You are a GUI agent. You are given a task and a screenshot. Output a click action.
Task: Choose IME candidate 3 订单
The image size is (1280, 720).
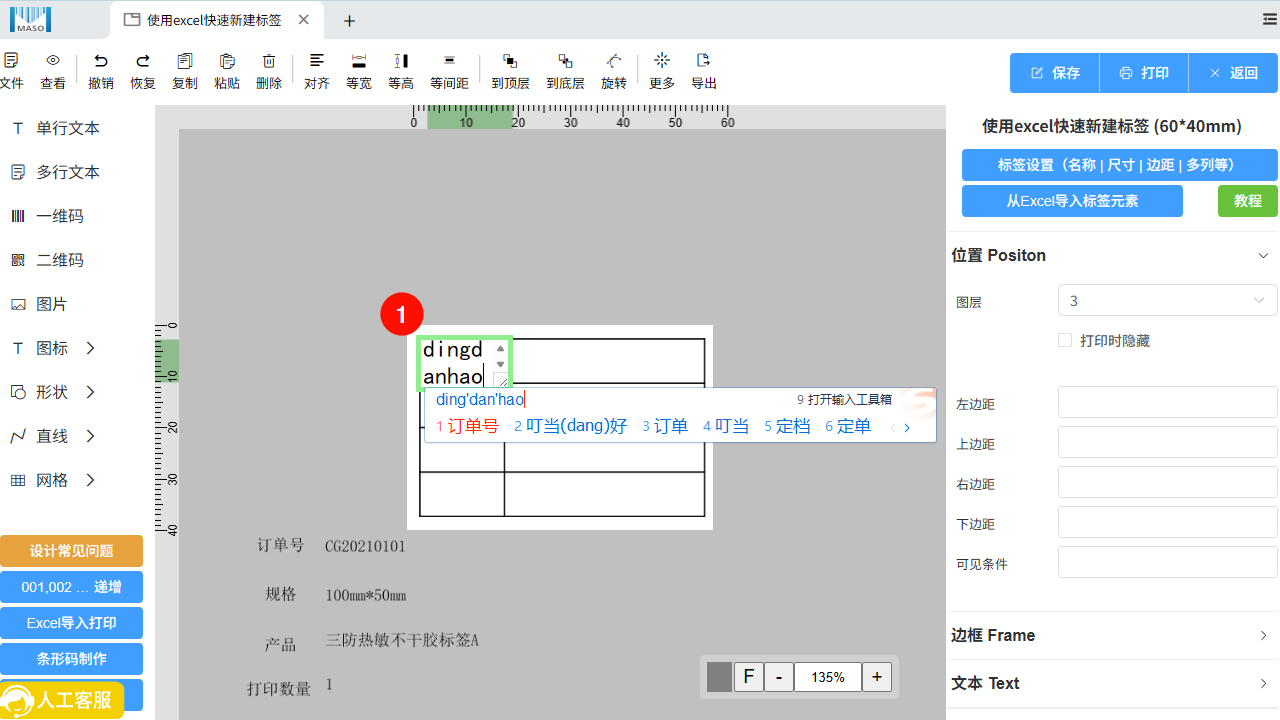click(x=665, y=426)
